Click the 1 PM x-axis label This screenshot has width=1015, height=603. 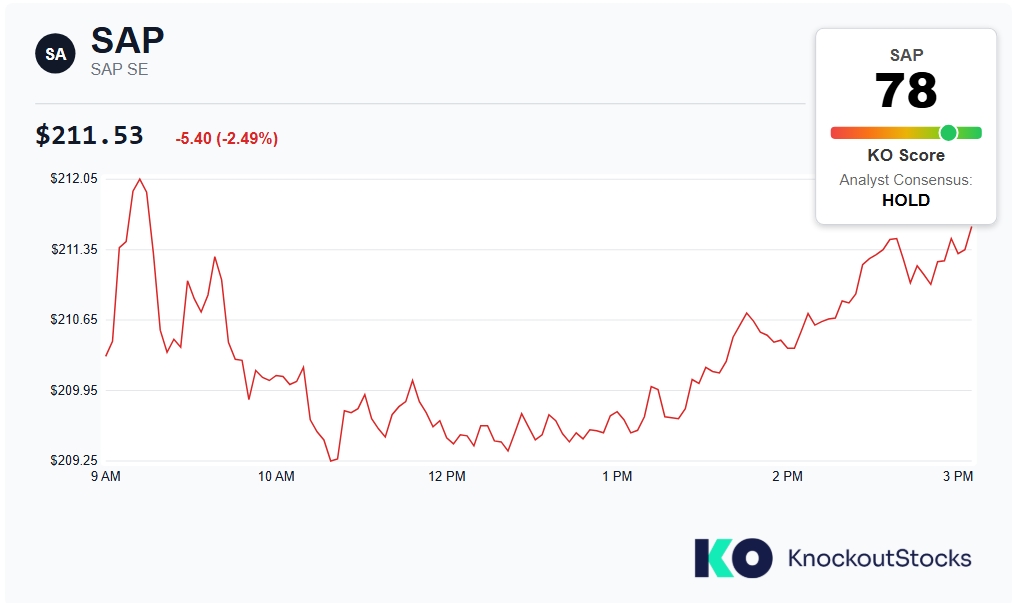pos(617,476)
